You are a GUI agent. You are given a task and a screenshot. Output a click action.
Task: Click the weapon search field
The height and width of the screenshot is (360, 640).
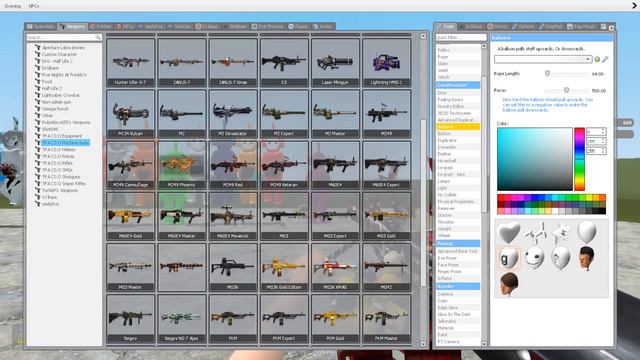[64, 37]
